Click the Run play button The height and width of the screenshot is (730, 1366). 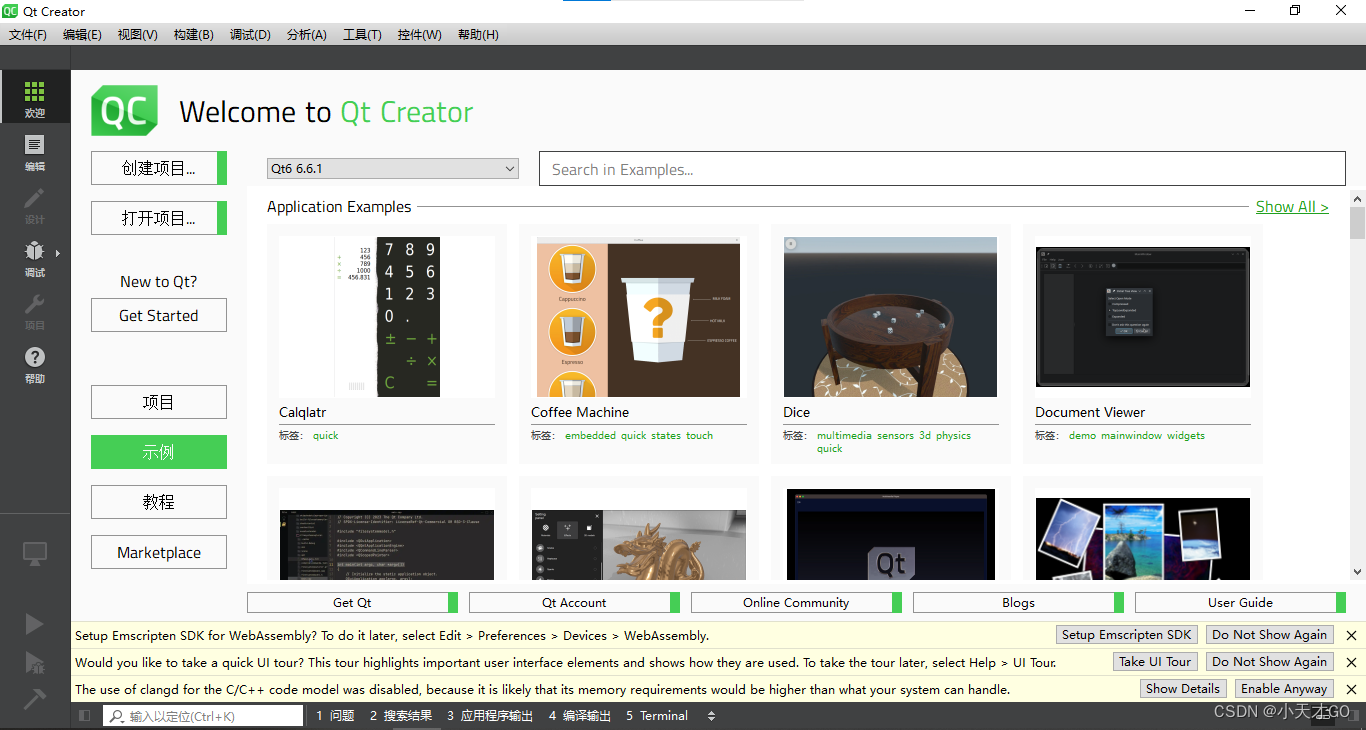pos(35,624)
